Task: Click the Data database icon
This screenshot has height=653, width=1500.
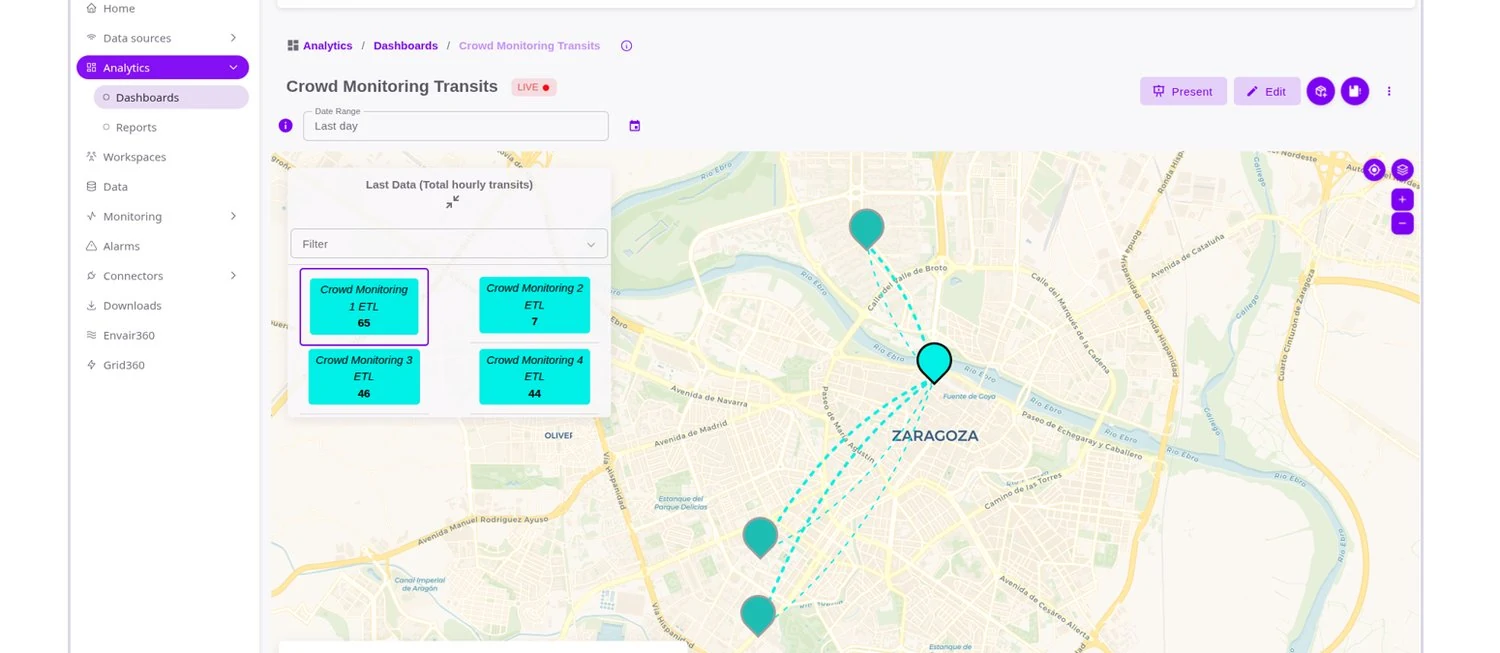Action: [x=91, y=186]
